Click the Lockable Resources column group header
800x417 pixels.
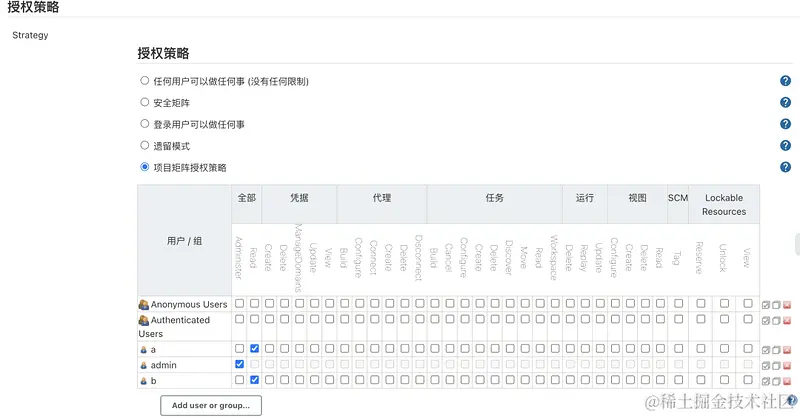click(724, 205)
